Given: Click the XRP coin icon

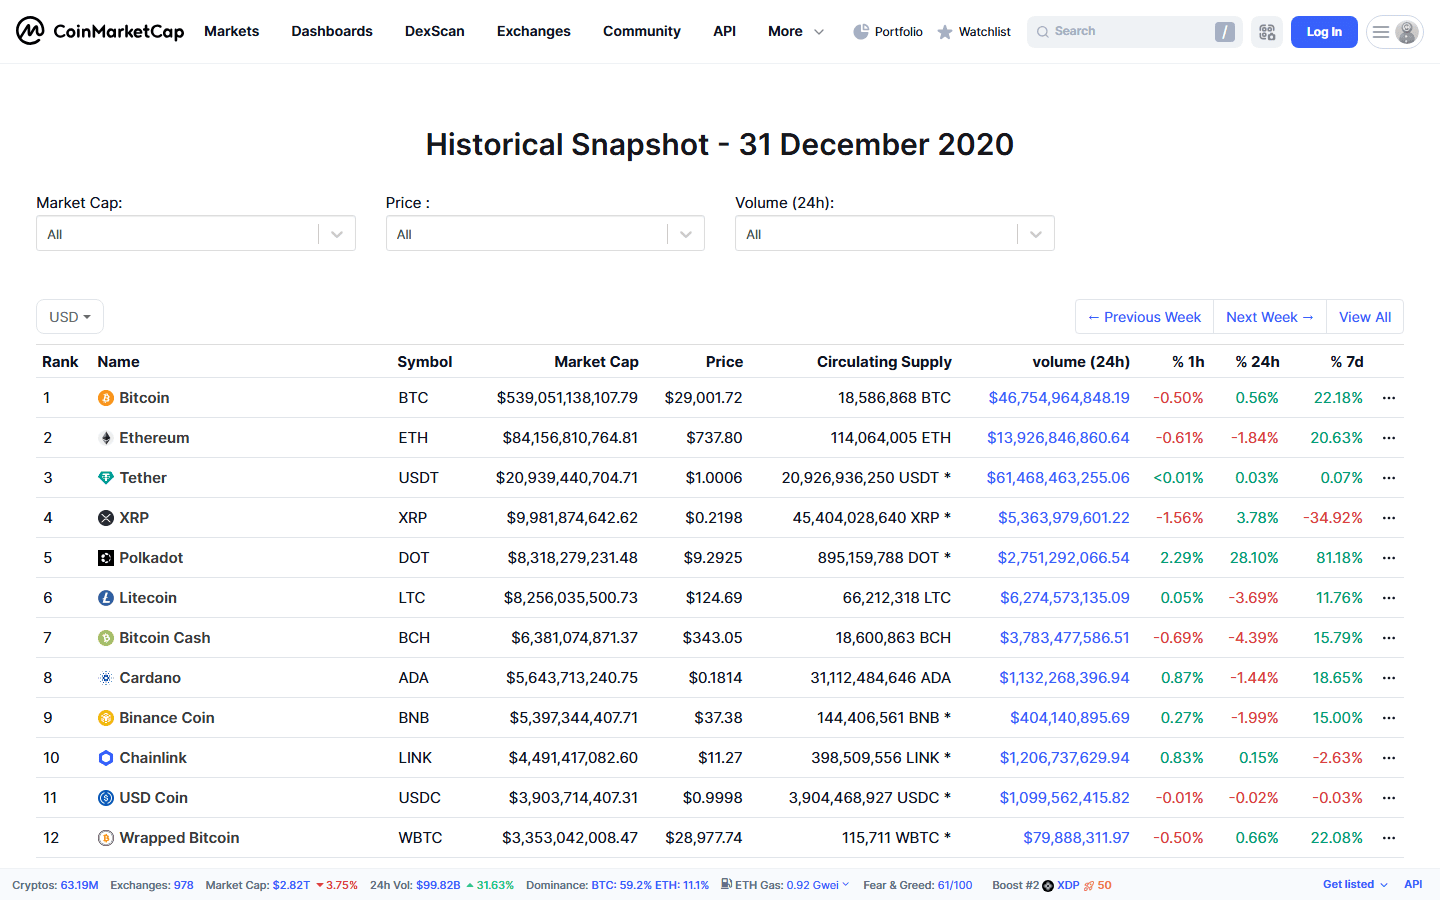Looking at the screenshot, I should point(106,518).
